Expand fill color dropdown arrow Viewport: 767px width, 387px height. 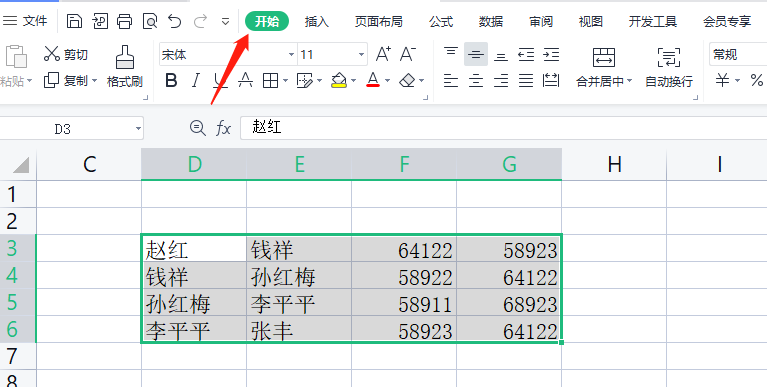pos(353,81)
